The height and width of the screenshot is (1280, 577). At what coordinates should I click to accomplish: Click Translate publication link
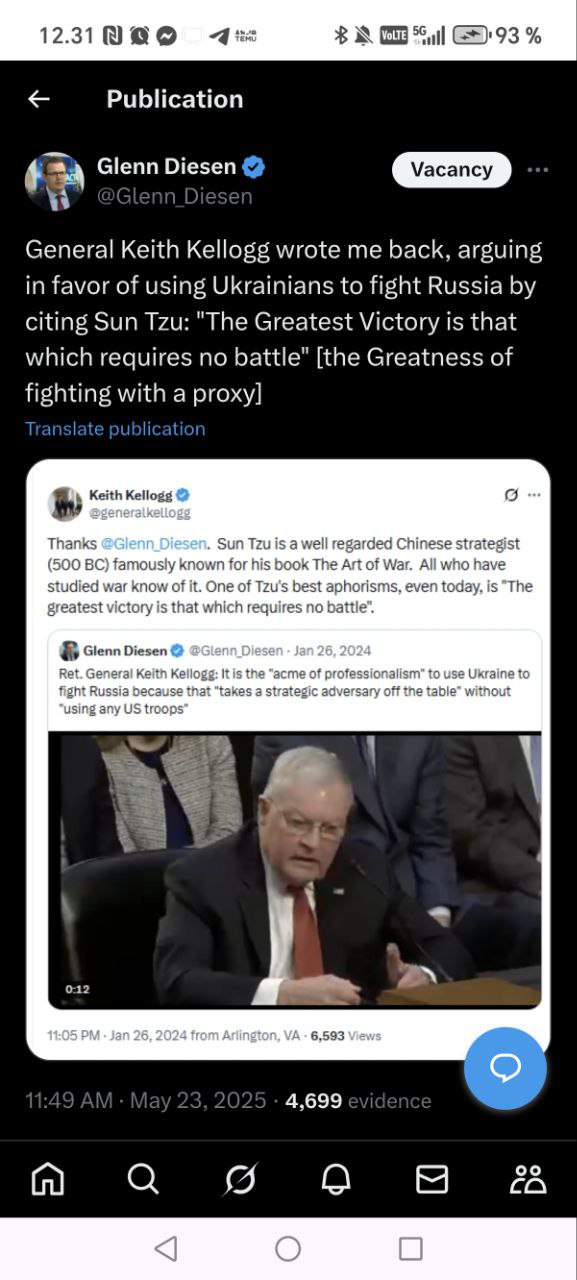[x=115, y=429]
